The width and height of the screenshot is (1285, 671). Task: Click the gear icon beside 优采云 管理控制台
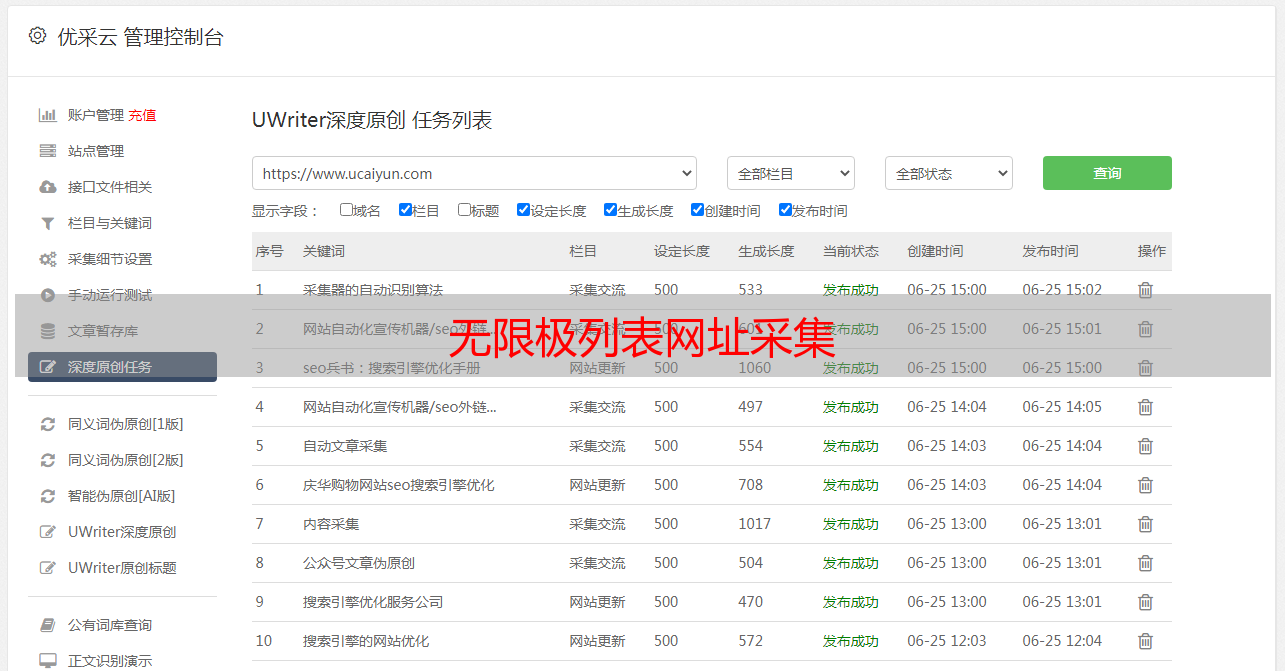click(x=37, y=36)
